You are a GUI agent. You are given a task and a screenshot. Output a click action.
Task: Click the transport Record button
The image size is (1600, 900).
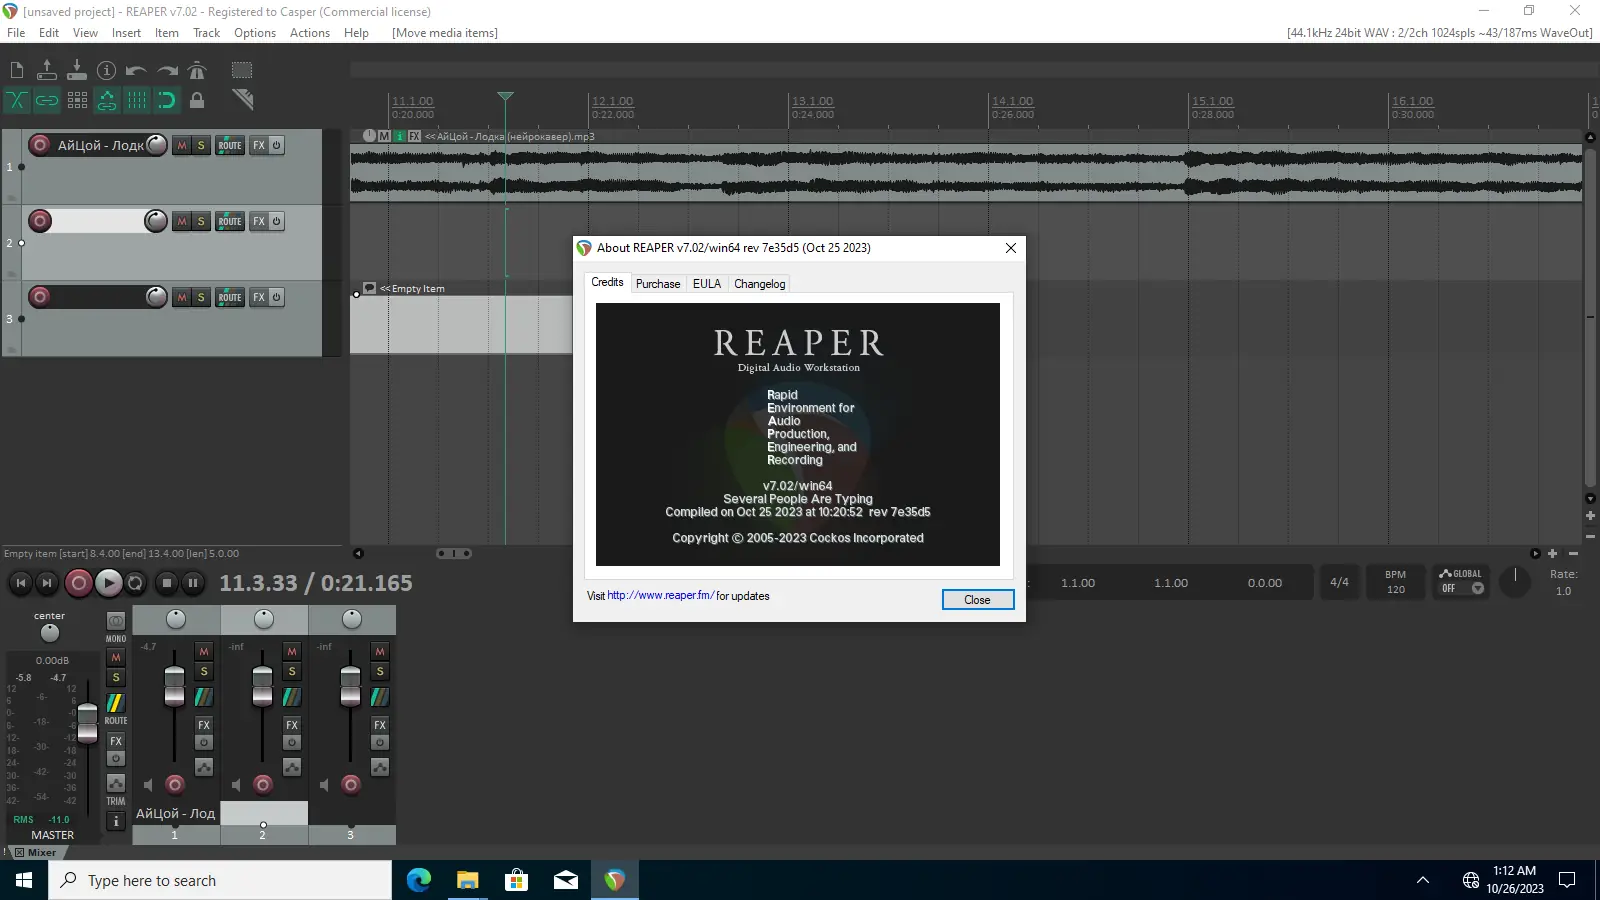pyautogui.click(x=79, y=583)
